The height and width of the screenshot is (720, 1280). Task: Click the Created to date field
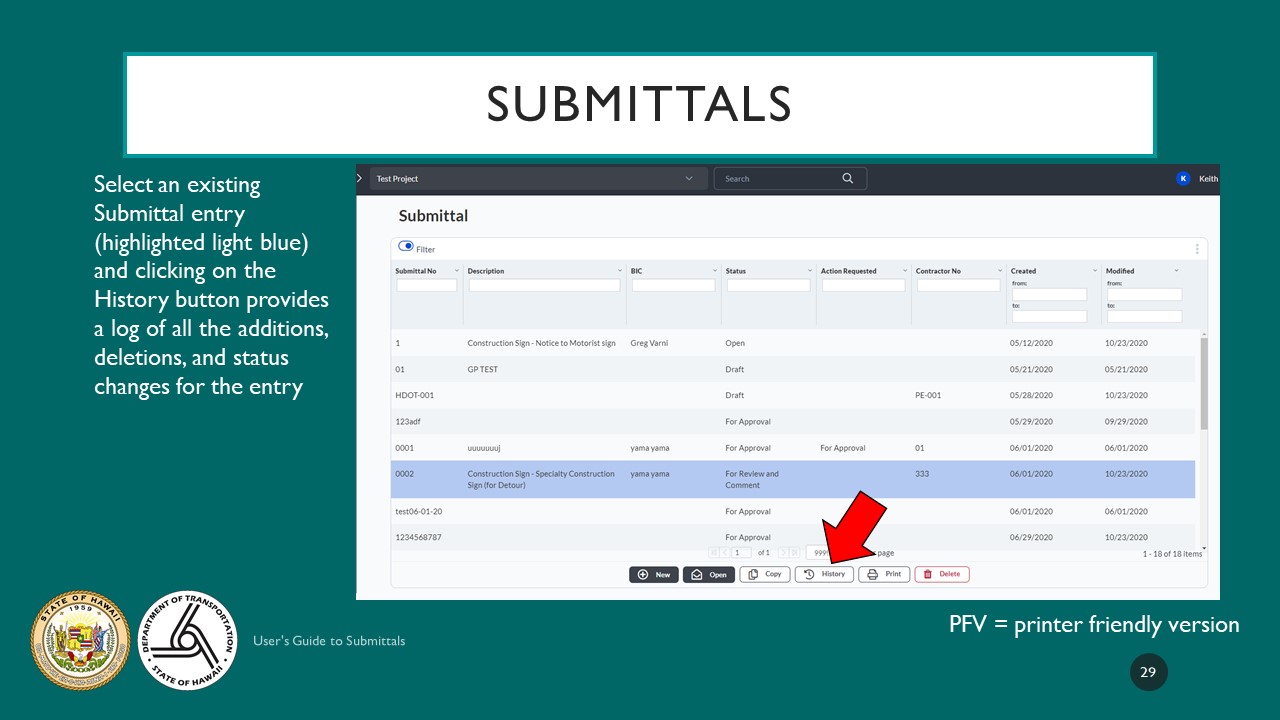[1049, 316]
